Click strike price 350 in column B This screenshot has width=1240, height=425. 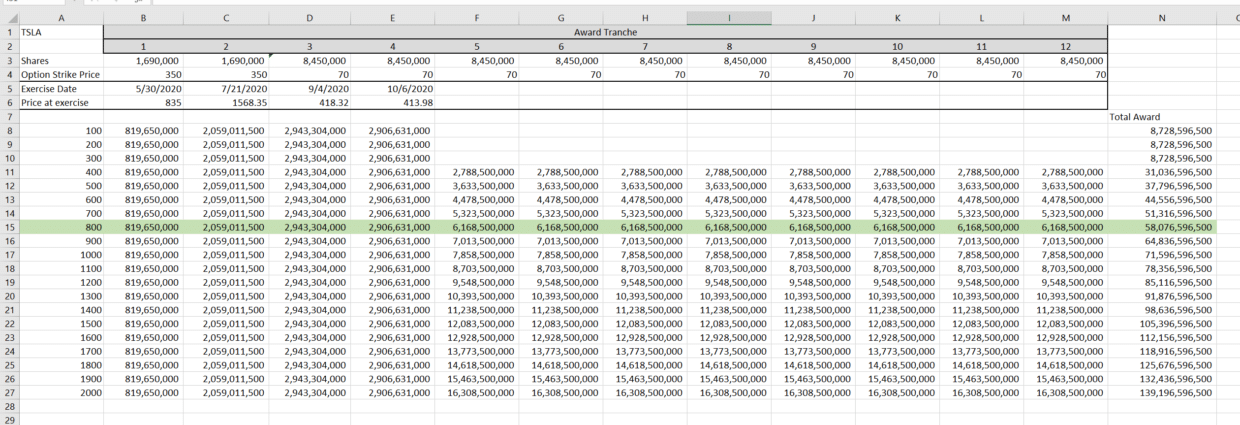143,74
